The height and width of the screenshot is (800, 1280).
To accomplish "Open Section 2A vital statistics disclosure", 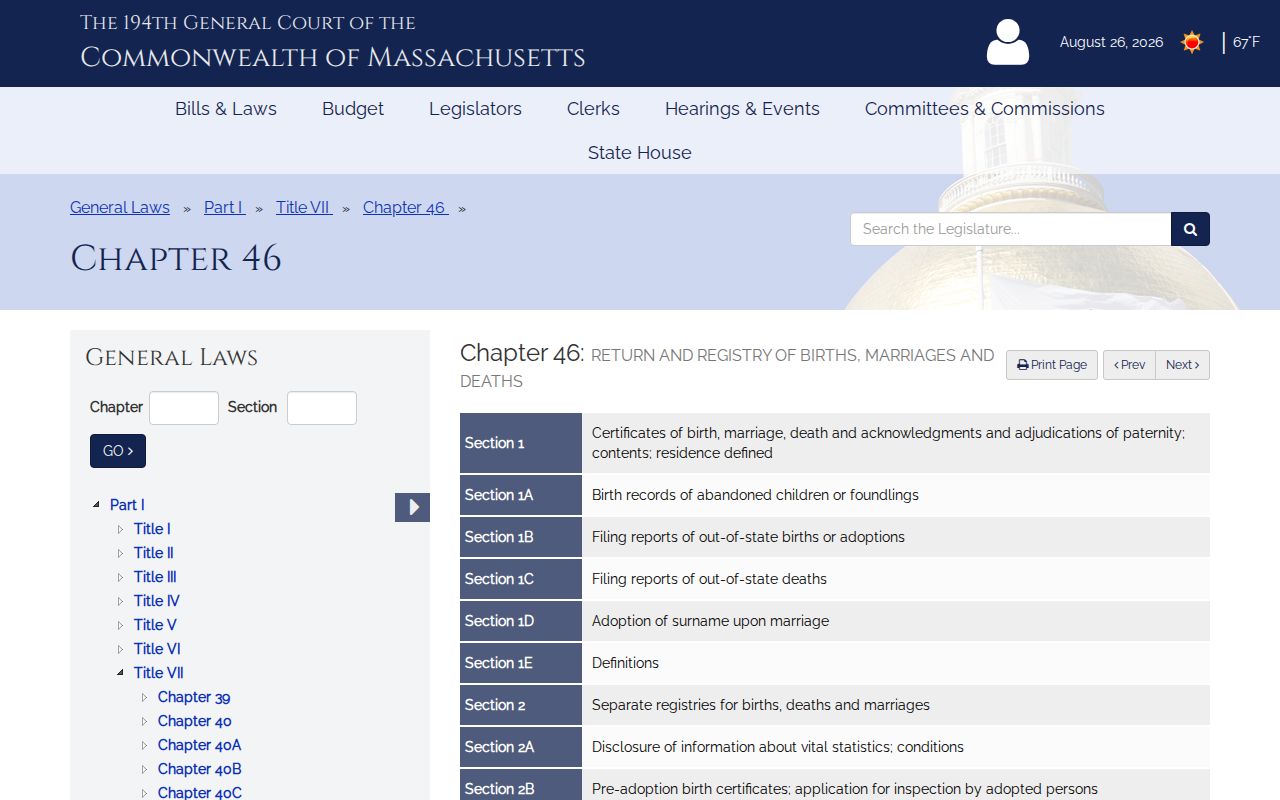I will tap(835, 747).
